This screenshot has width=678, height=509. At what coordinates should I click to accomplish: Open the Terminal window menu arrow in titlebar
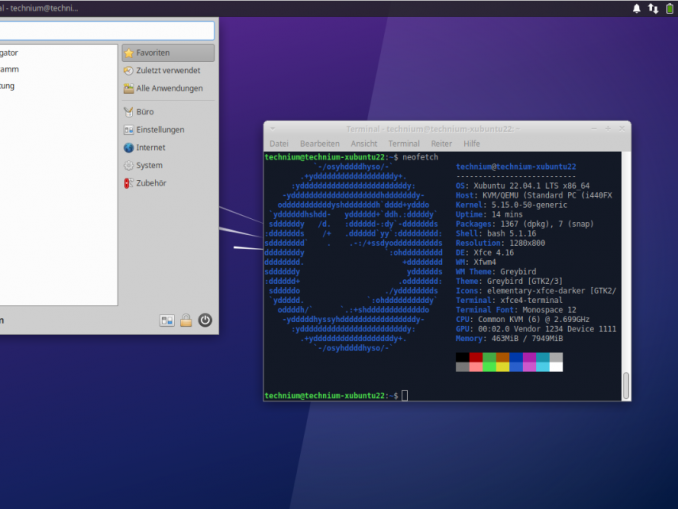(272, 128)
